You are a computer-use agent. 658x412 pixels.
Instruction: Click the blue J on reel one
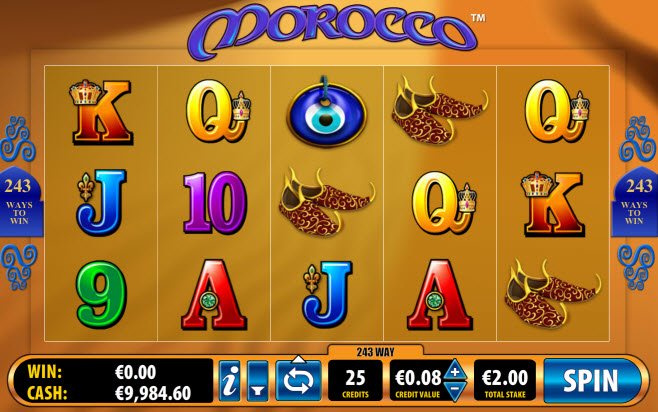tap(101, 203)
